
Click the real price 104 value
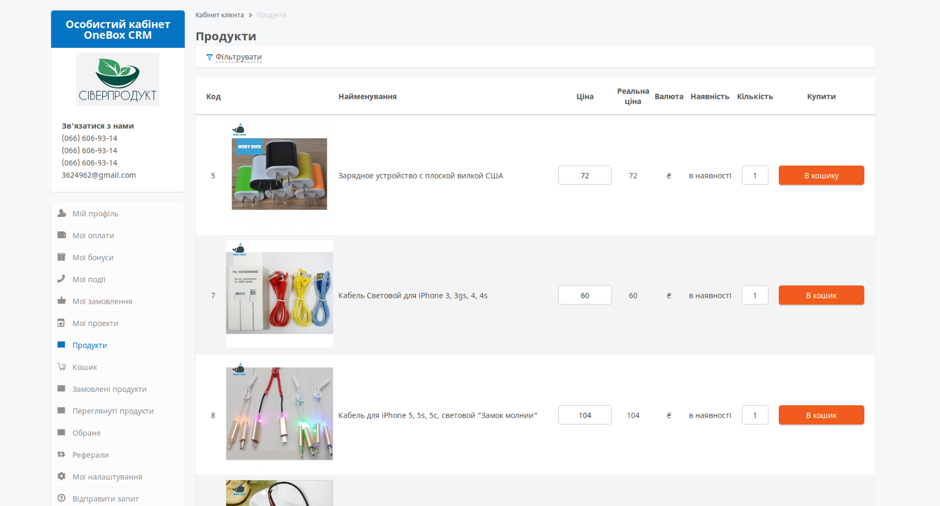point(633,415)
